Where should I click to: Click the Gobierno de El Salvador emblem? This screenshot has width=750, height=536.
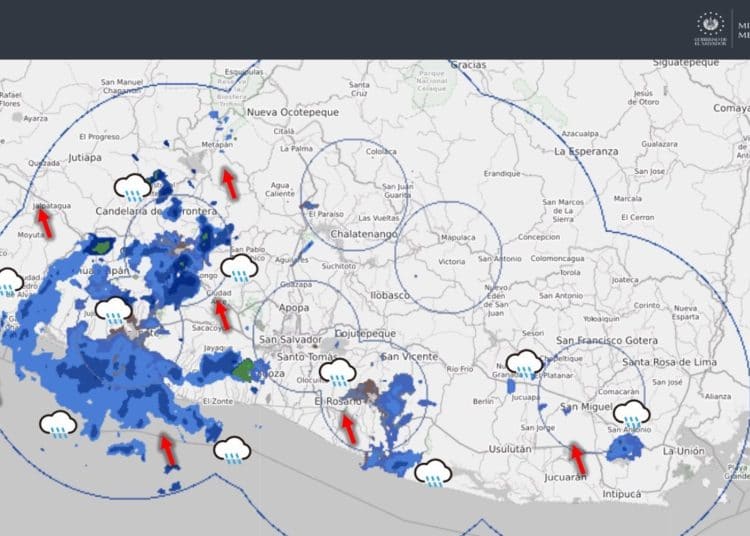click(710, 29)
